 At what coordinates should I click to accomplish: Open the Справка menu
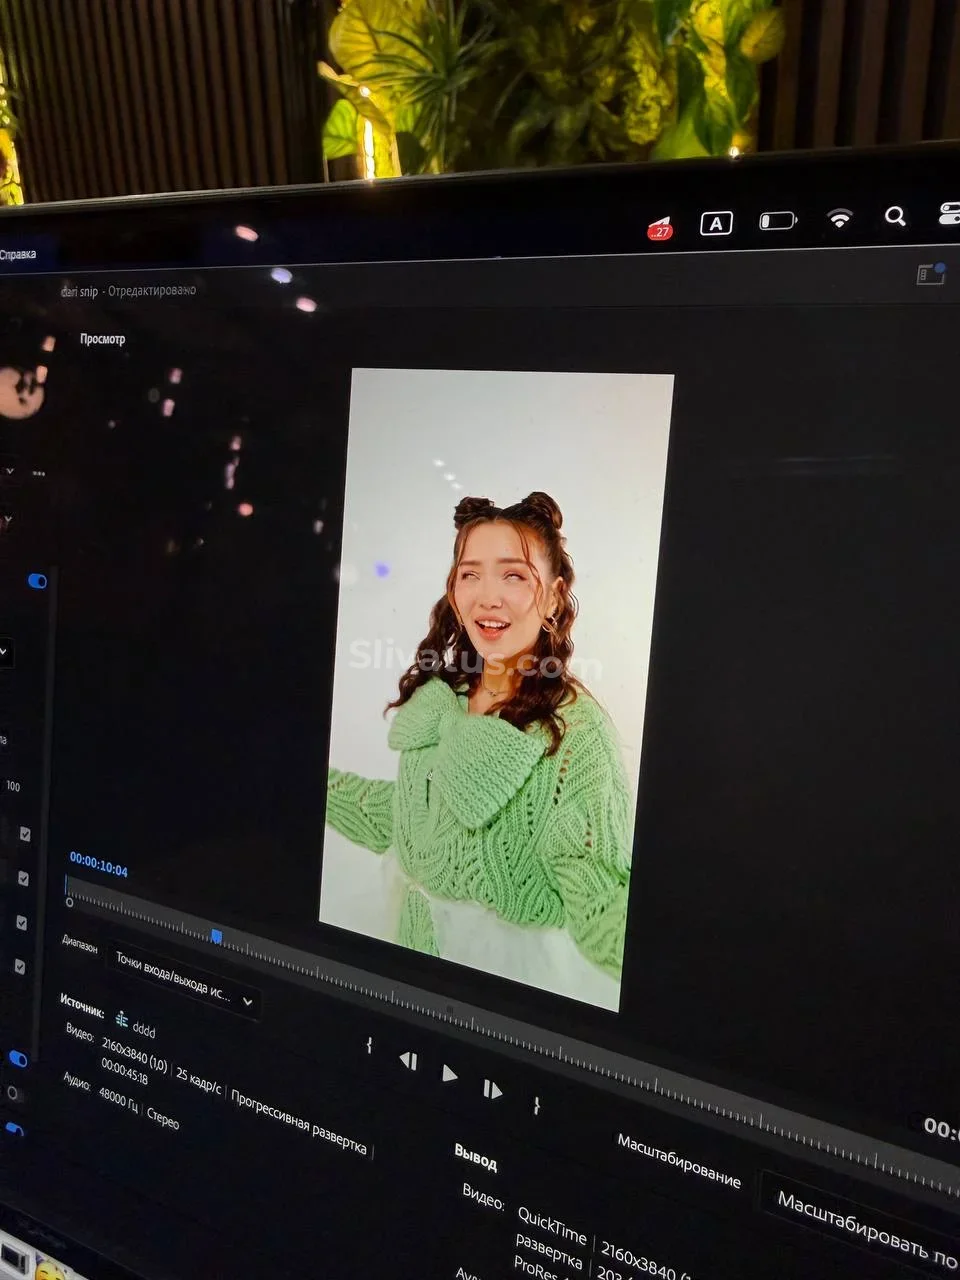18,254
